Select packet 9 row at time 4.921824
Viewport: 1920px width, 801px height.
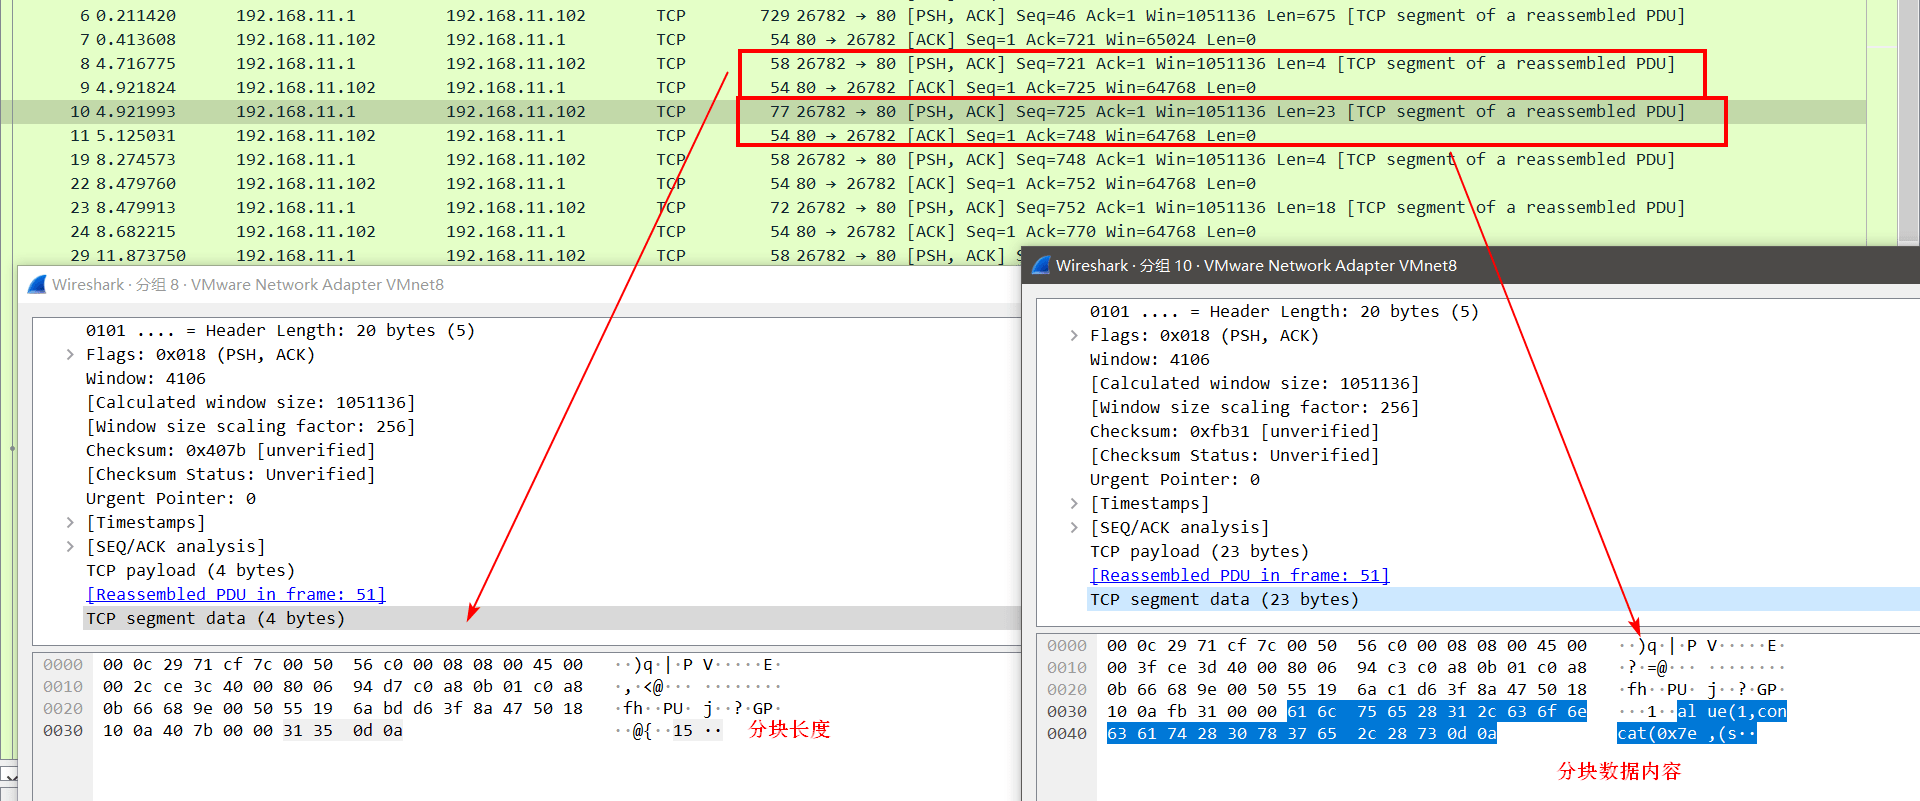tap(933, 88)
